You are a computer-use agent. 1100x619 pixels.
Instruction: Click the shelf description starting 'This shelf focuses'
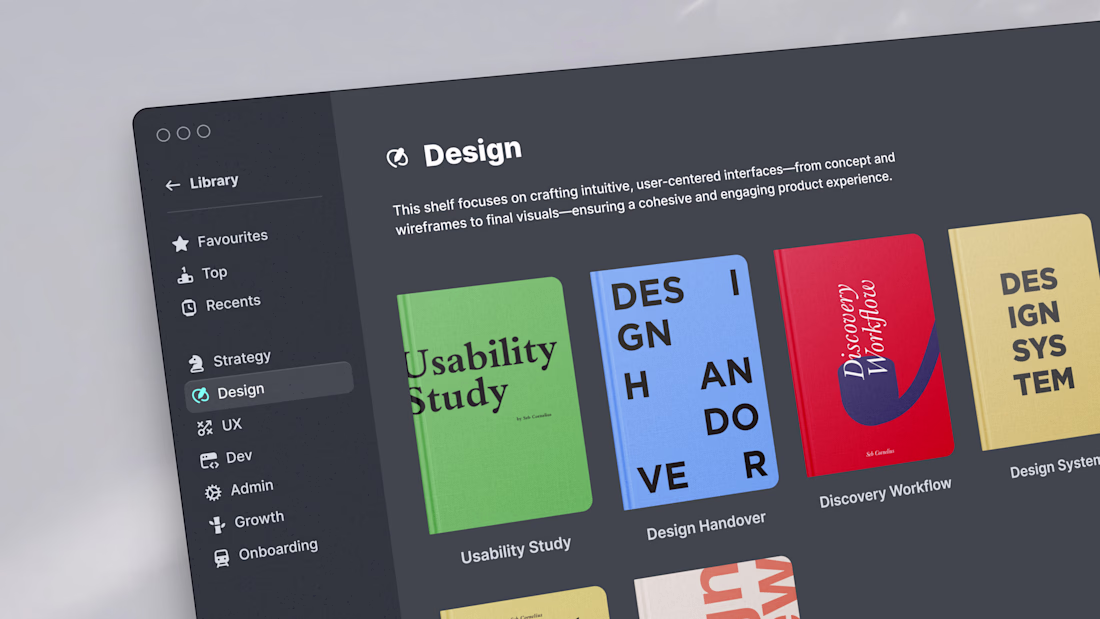643,194
